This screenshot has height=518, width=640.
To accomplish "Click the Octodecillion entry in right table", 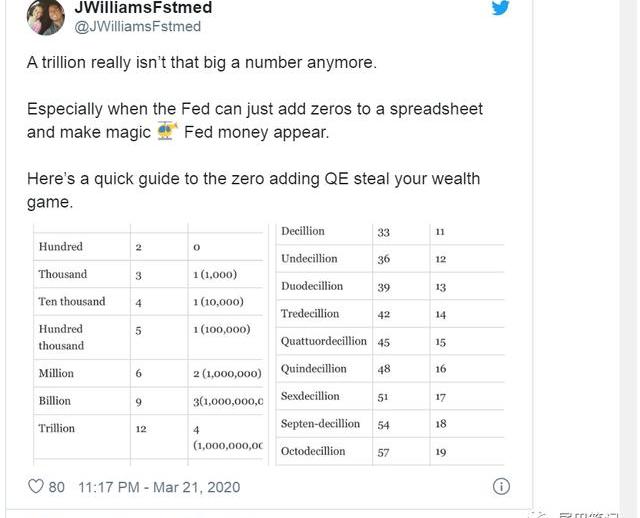I will (313, 451).
